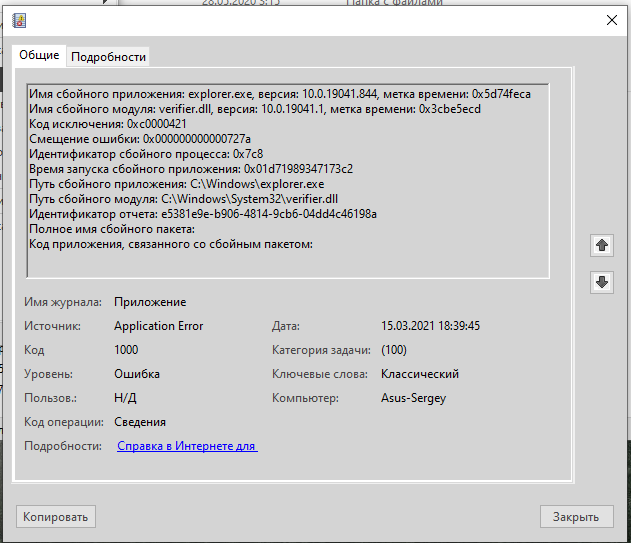This screenshot has height=543, width=631.
Task: Click the Категория задачи label
Action: pos(321,350)
